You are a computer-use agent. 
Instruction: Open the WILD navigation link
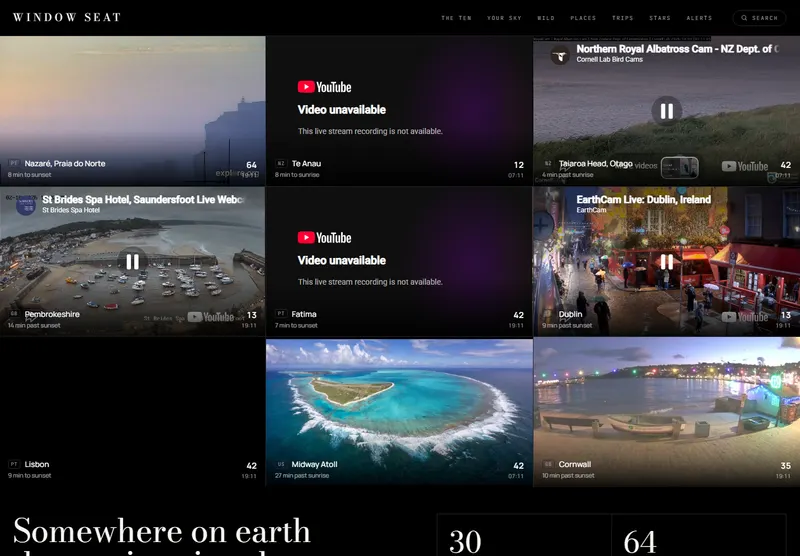(546, 18)
